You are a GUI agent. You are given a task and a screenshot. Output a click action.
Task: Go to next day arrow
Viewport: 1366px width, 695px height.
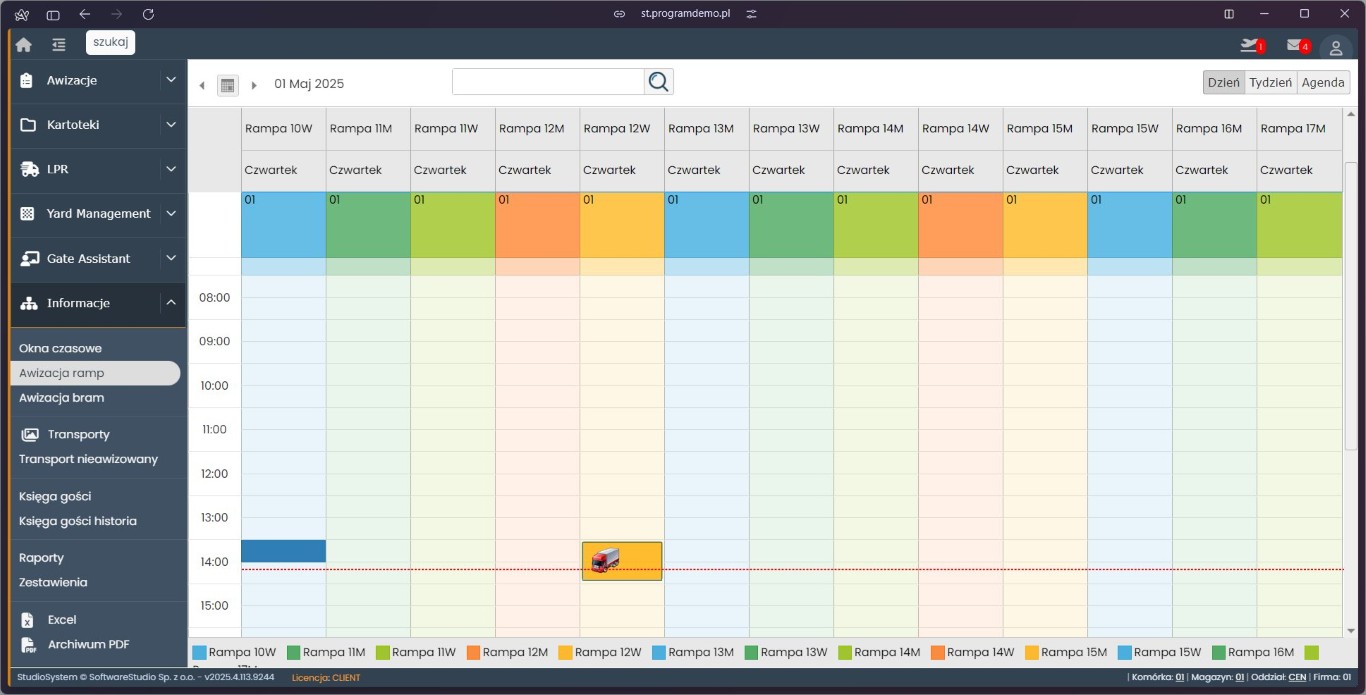(254, 85)
